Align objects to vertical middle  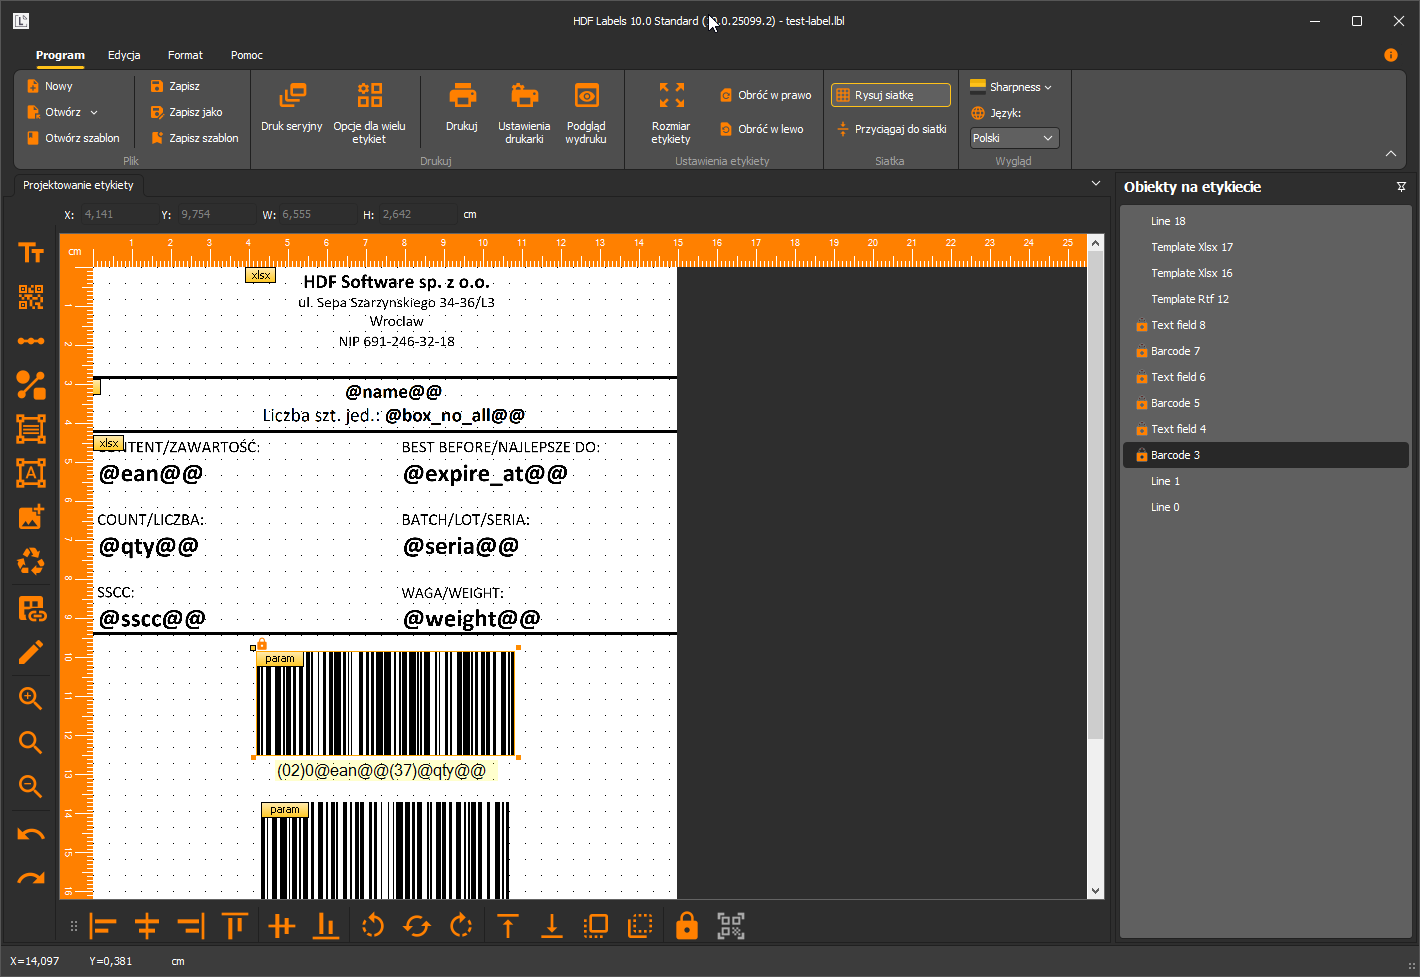click(282, 926)
